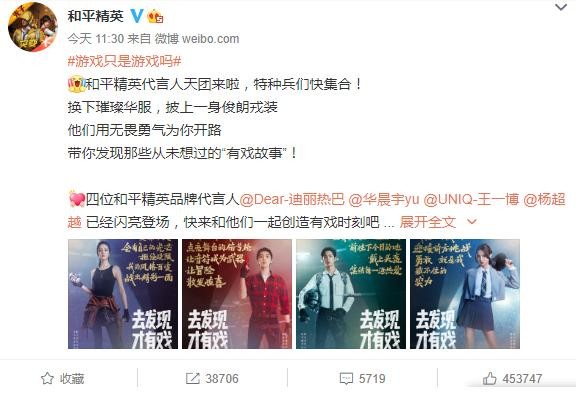Viewport: 576px width, 419px height.
Task: Expand full text via 展开全文
Action: [x=428, y=222]
